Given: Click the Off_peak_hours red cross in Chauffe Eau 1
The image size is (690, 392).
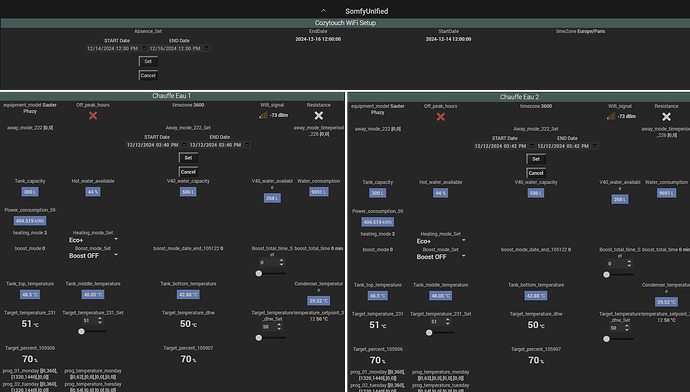Looking at the screenshot, I should tap(93, 116).
